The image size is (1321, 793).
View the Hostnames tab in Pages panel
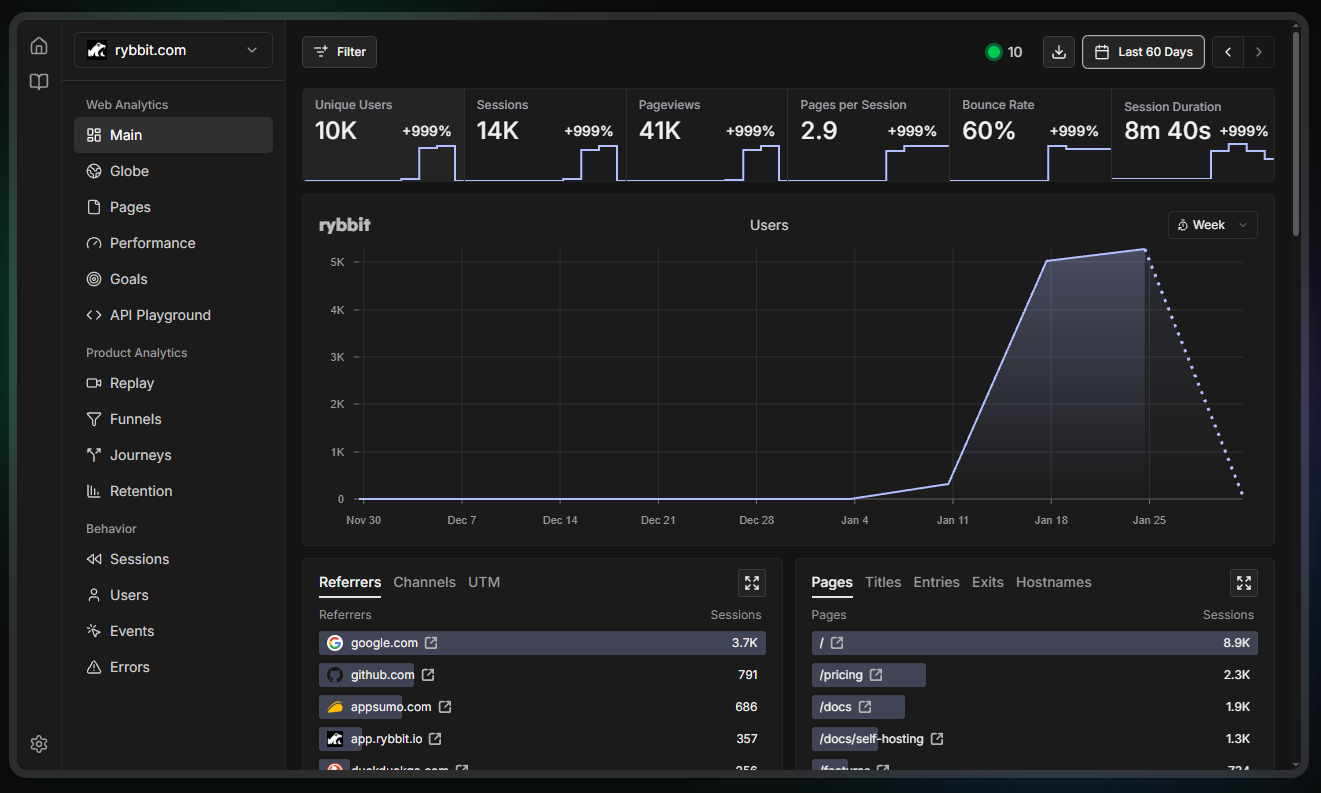(x=1053, y=582)
